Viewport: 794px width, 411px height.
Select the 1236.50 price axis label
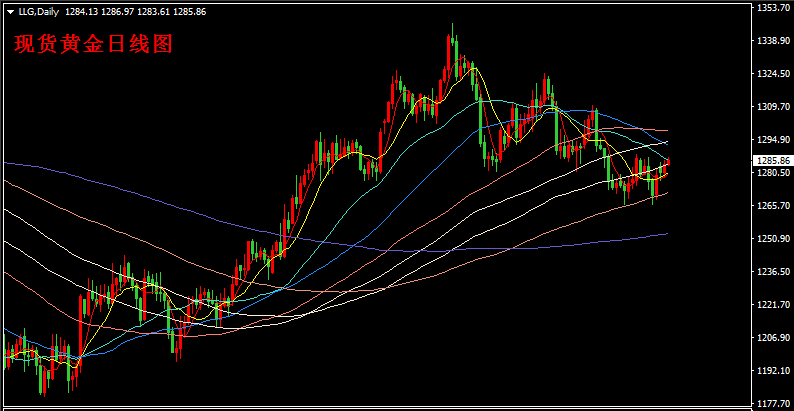click(772, 272)
